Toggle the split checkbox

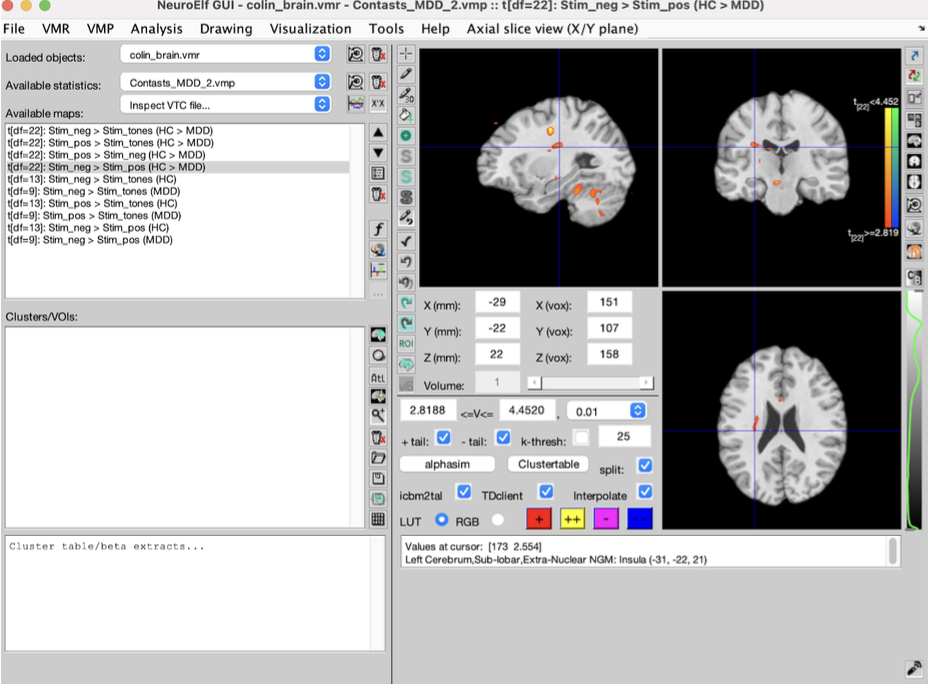645,465
